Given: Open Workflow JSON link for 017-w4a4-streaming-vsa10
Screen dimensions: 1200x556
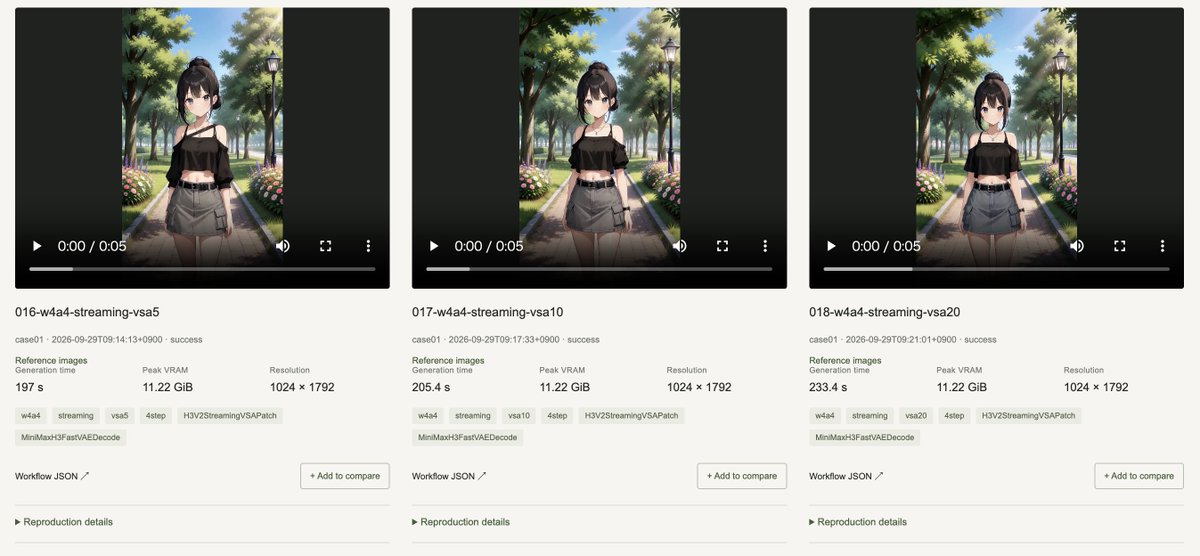Looking at the screenshot, I should [449, 476].
